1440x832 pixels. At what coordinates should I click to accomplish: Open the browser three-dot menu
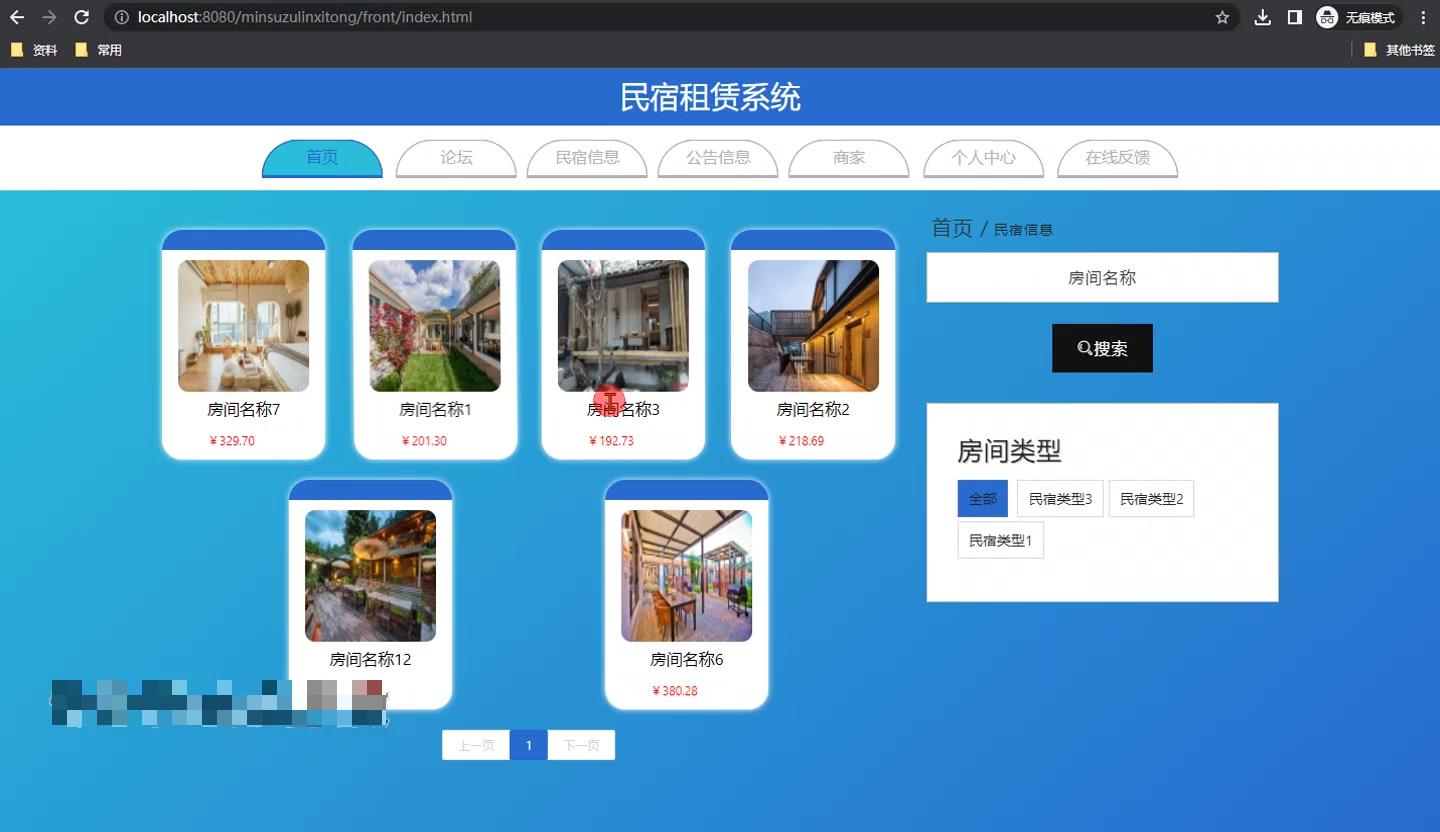pyautogui.click(x=1423, y=17)
